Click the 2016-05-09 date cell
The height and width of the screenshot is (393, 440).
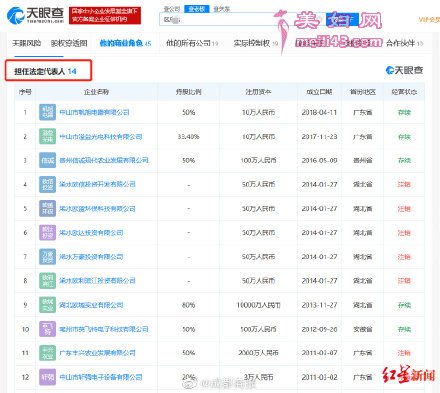tap(319, 160)
